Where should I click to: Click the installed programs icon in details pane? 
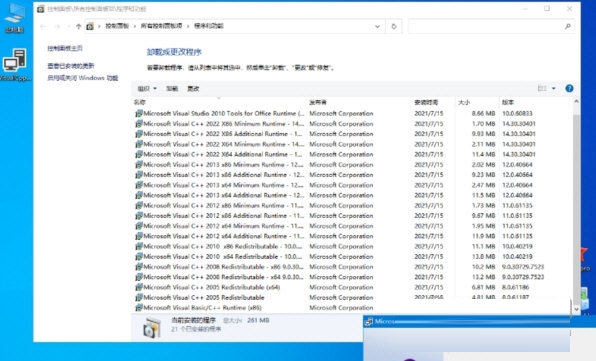point(152,327)
